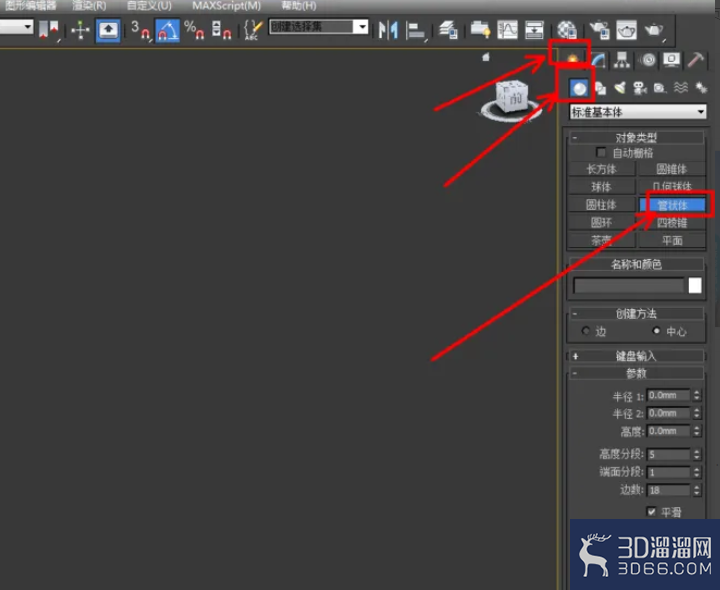Open the Create command panel tab
This screenshot has height=590, width=720.
572,59
